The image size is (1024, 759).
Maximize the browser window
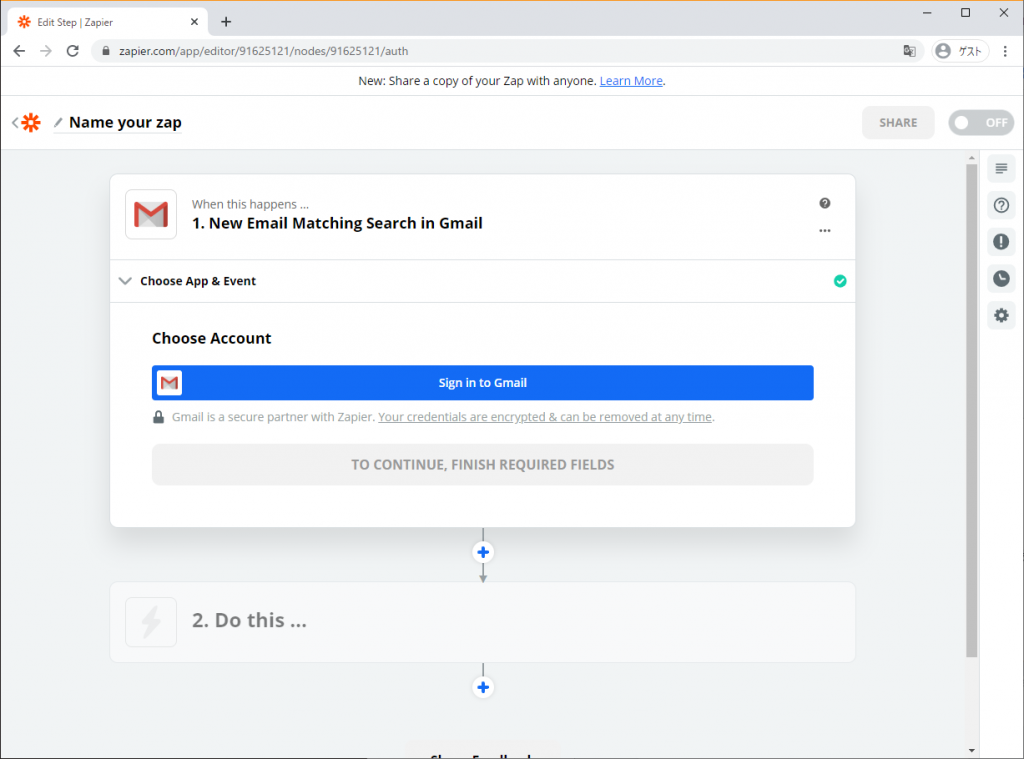tap(965, 13)
